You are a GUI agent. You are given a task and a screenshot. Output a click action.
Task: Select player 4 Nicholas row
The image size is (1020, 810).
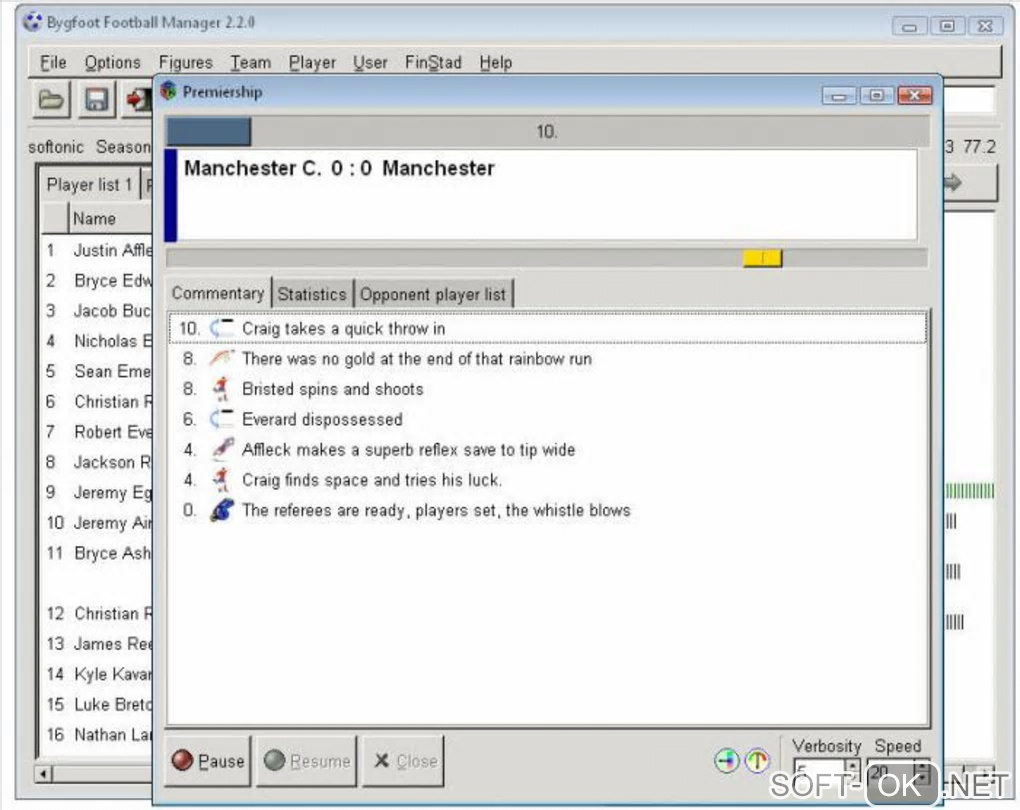pos(98,341)
